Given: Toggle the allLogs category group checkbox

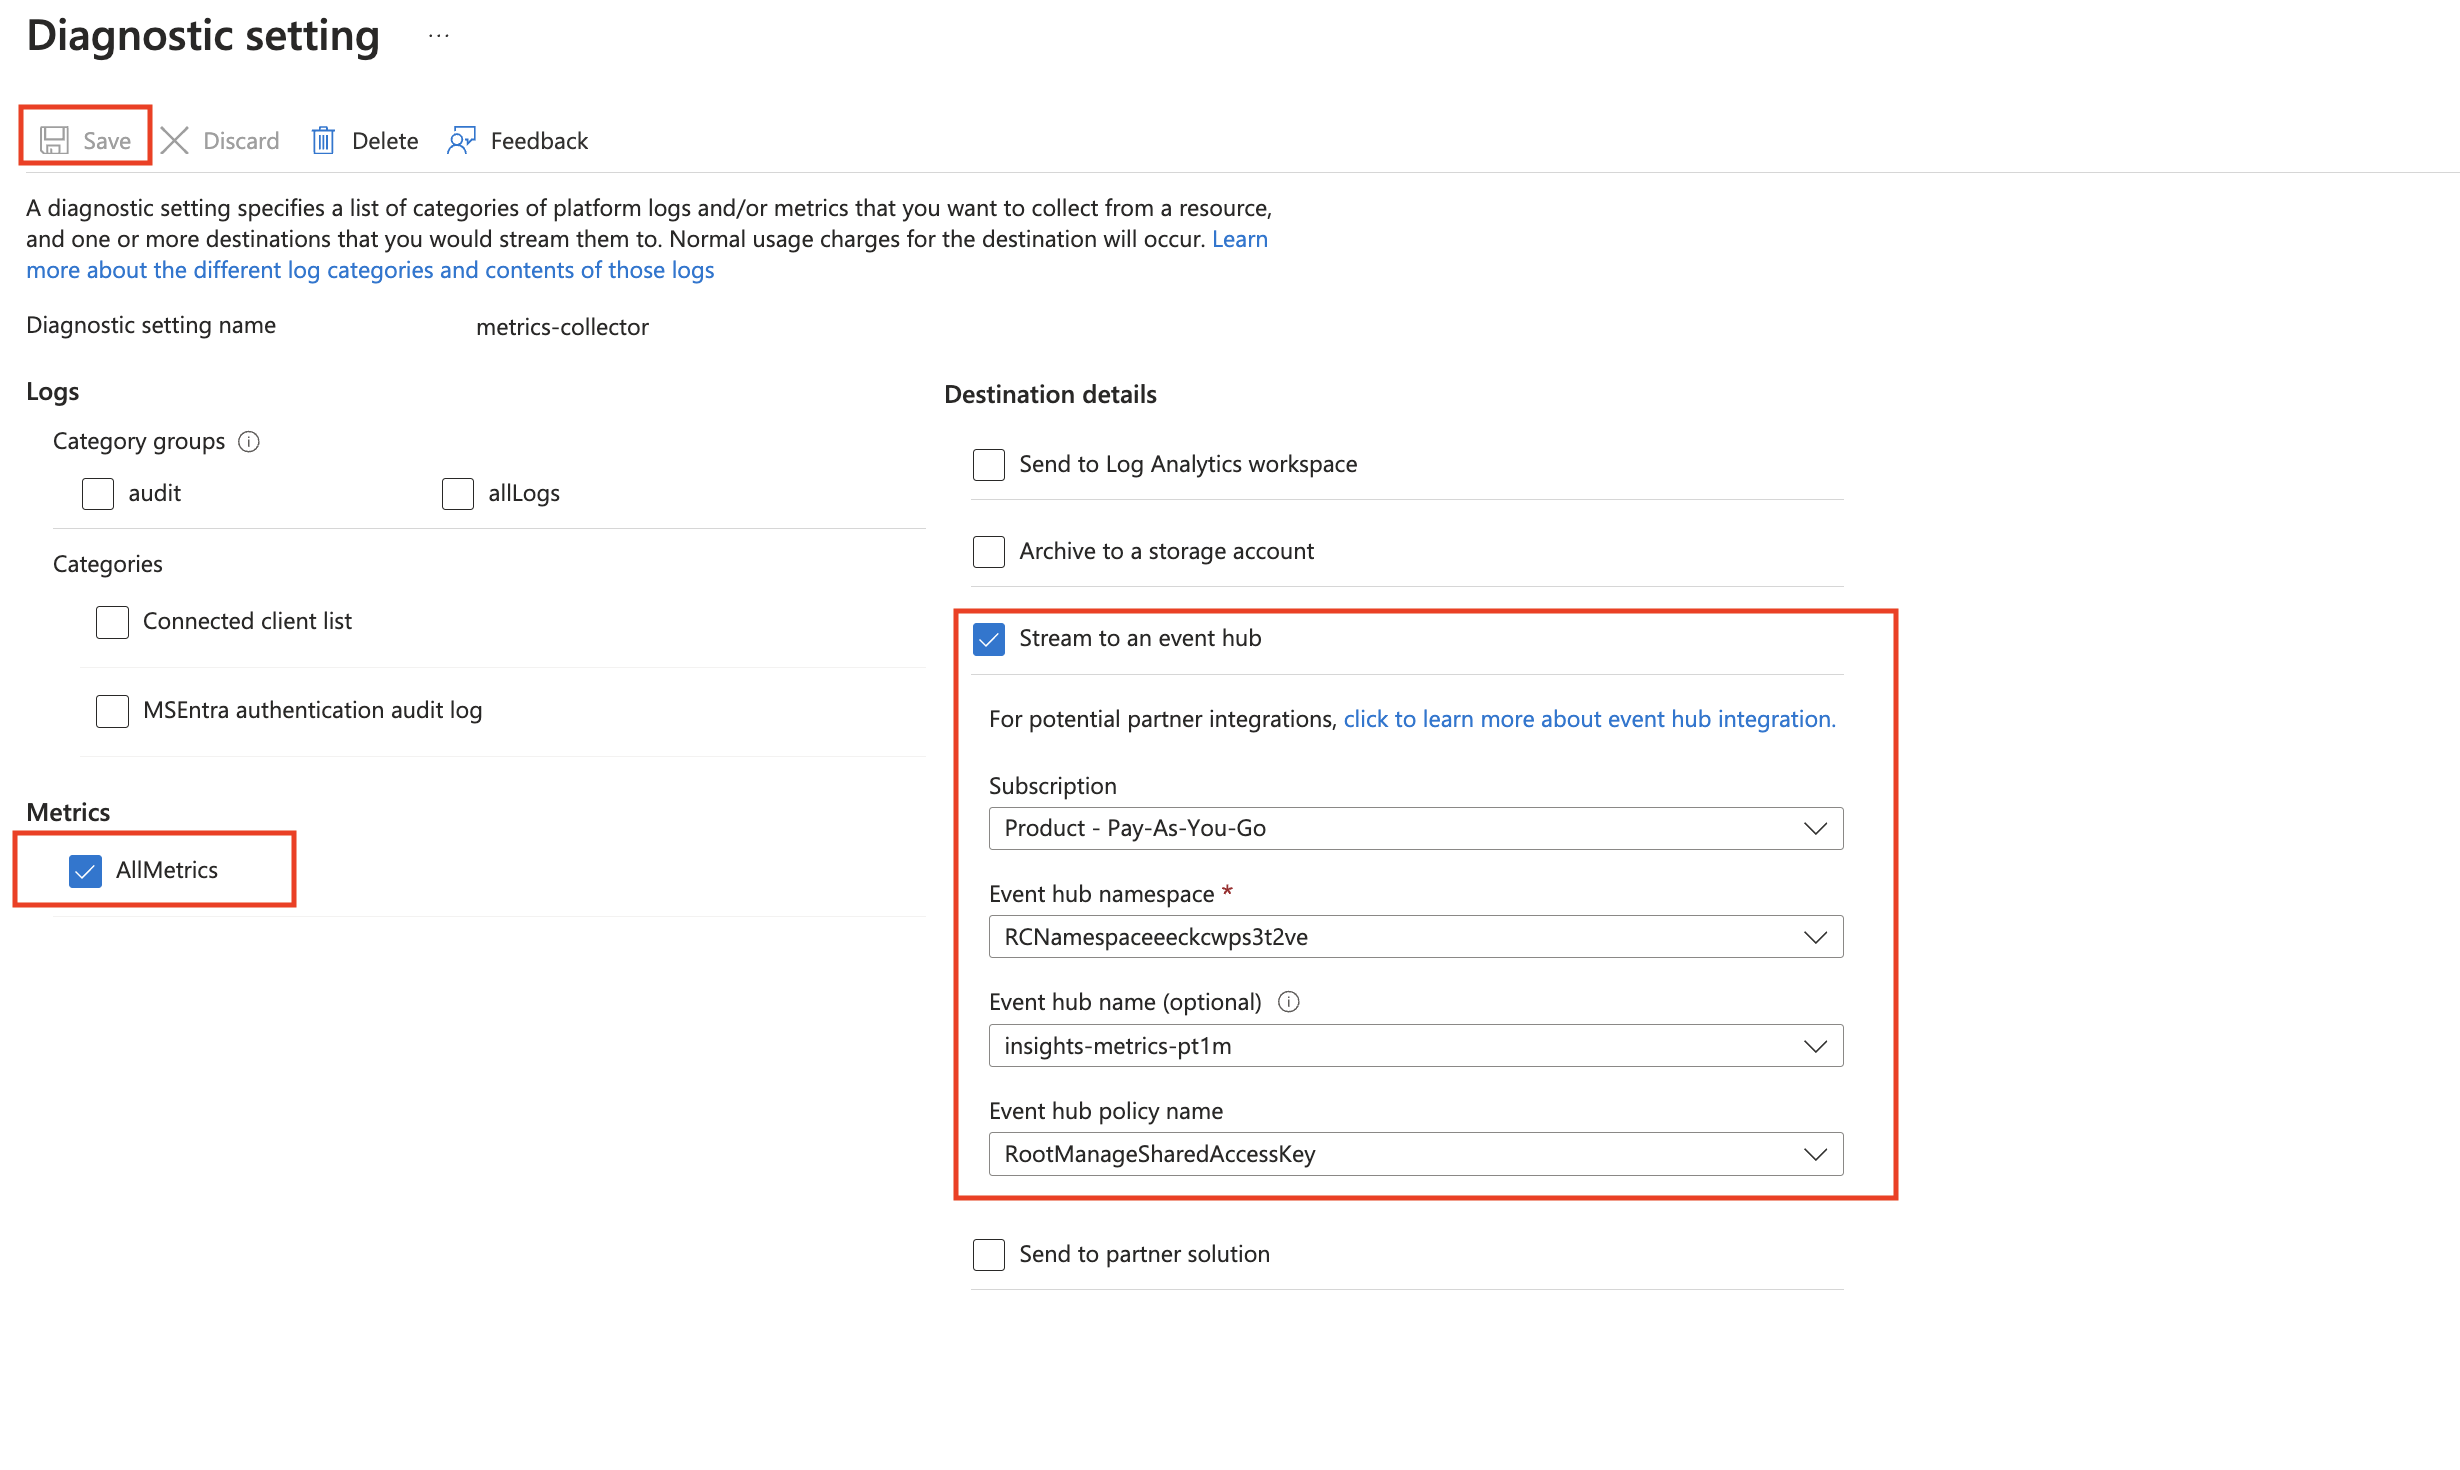Looking at the screenshot, I should [458, 493].
